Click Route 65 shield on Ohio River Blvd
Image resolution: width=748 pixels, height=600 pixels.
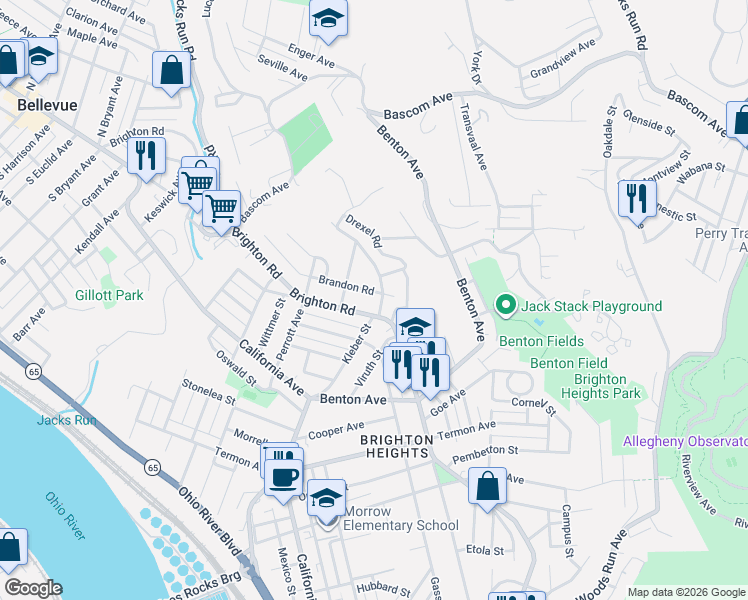click(x=153, y=467)
